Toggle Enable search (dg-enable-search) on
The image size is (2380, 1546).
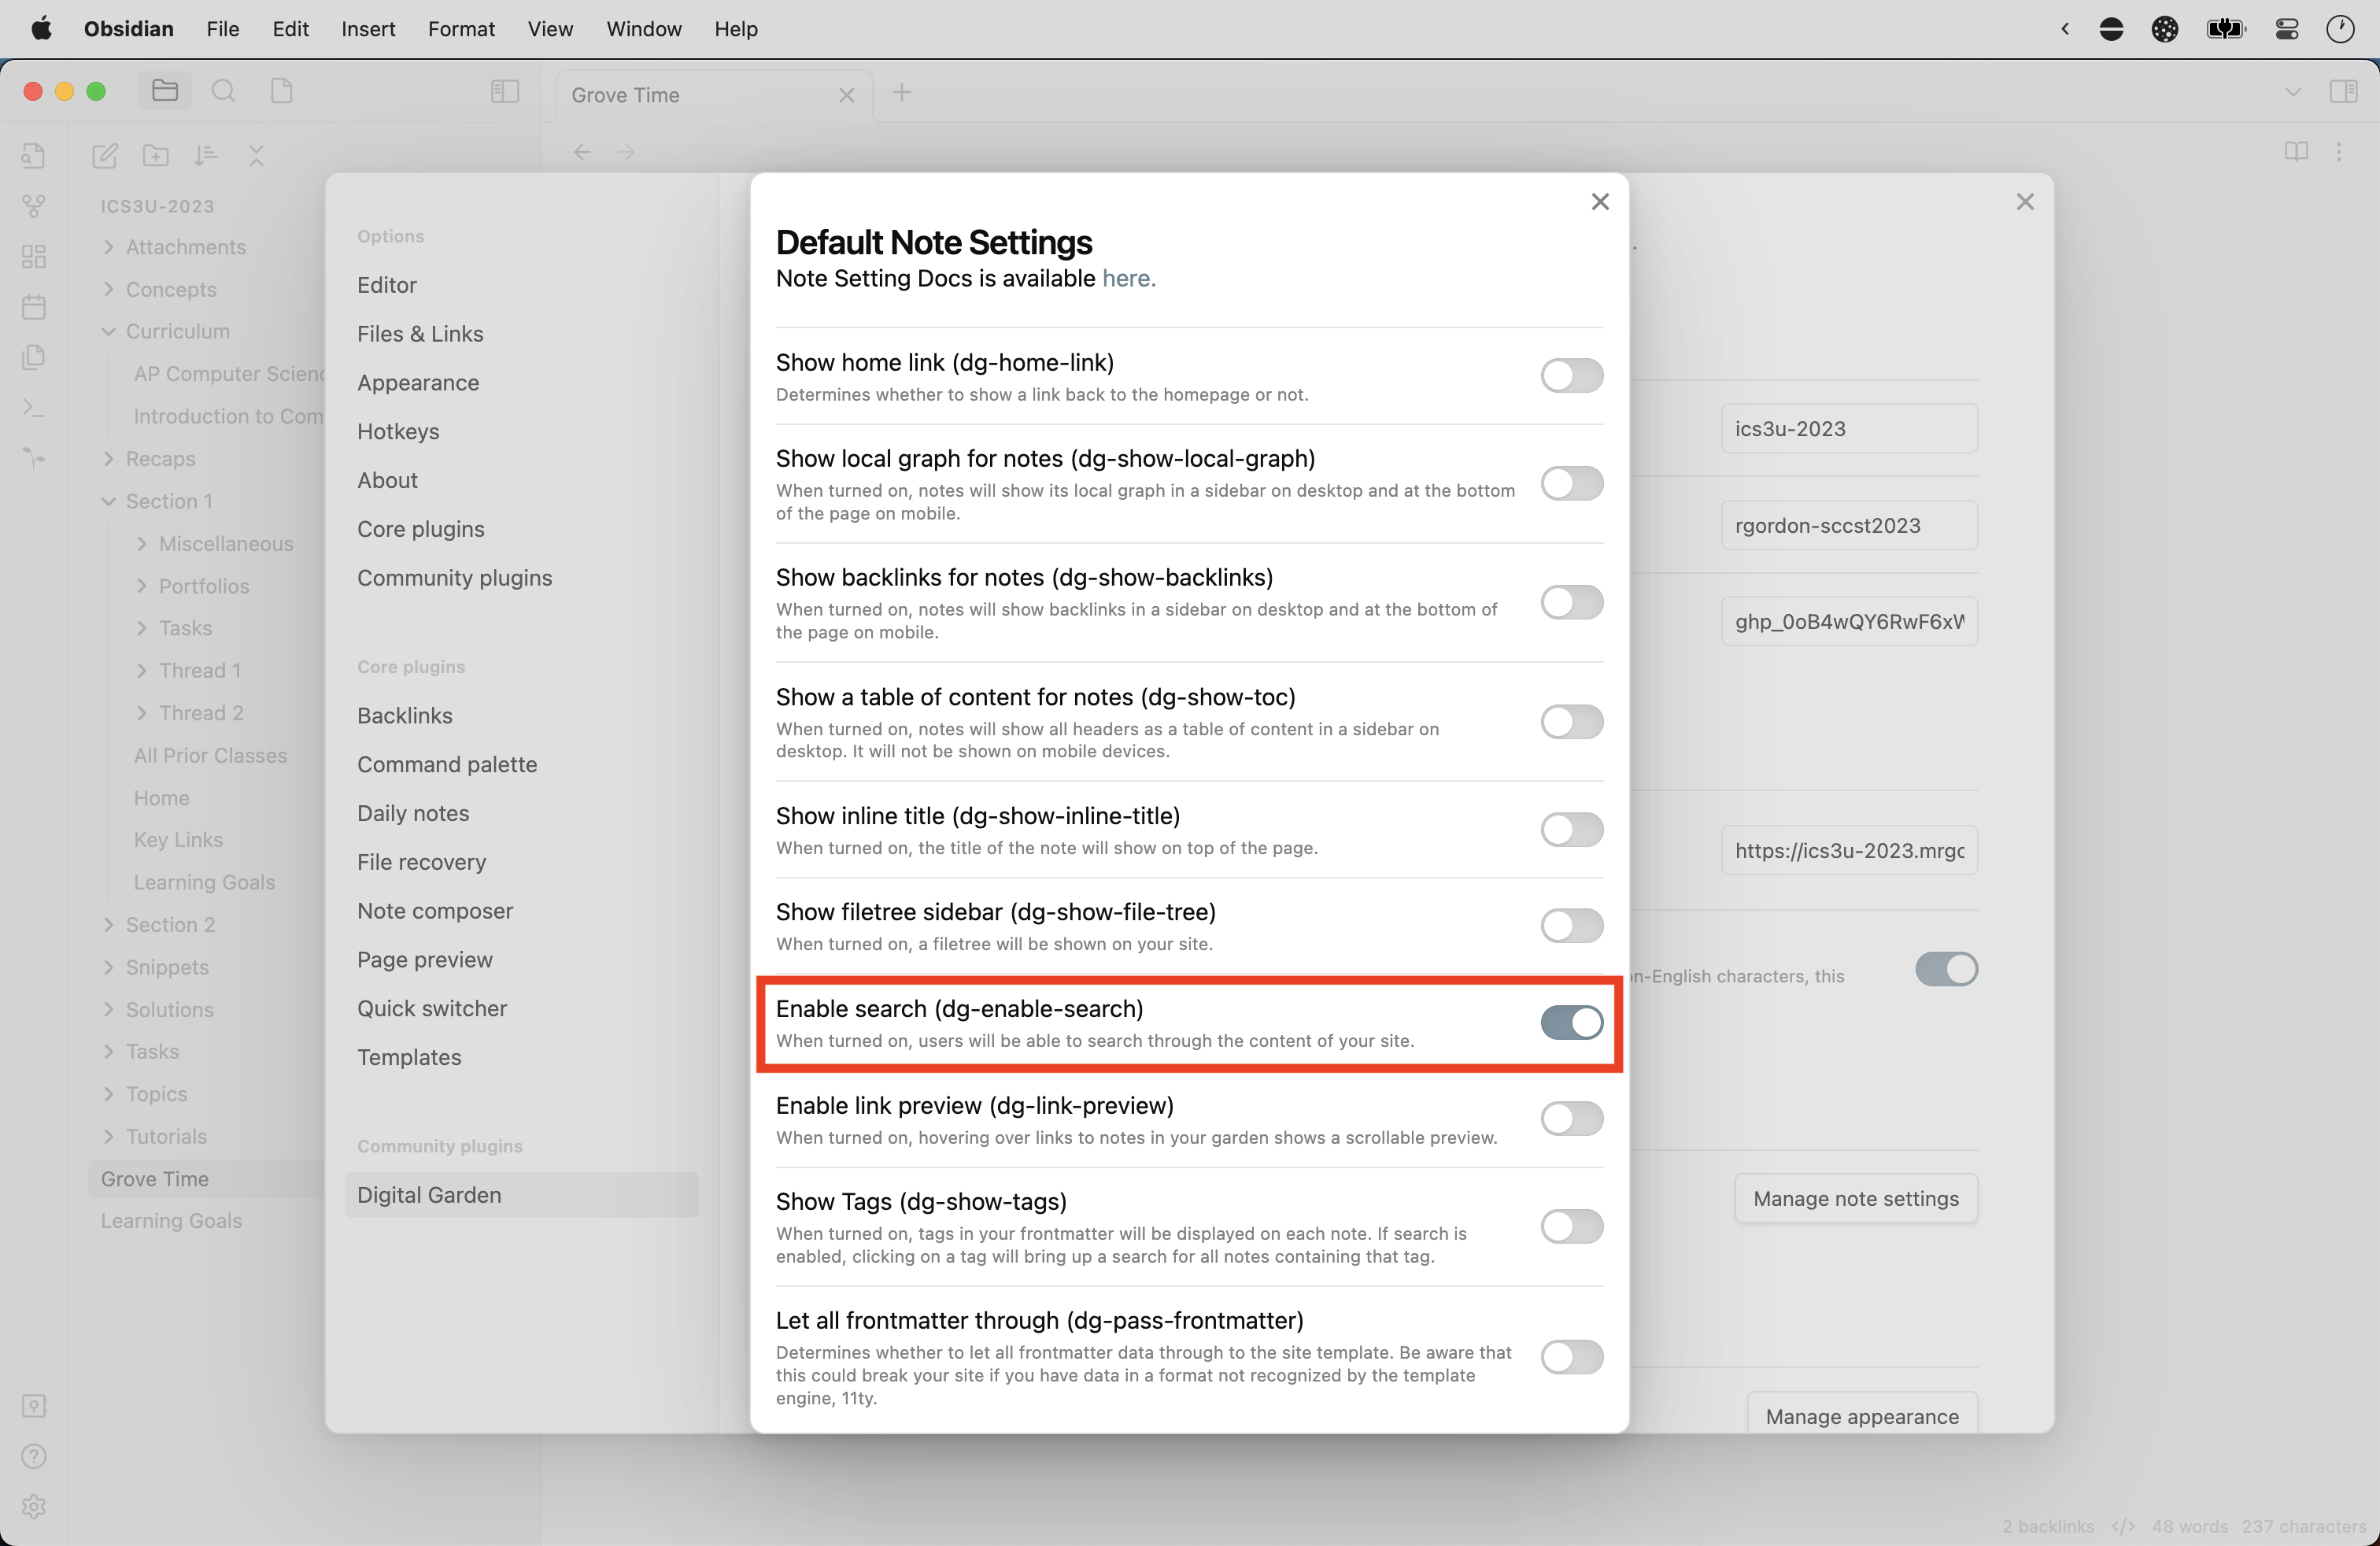click(x=1570, y=1020)
